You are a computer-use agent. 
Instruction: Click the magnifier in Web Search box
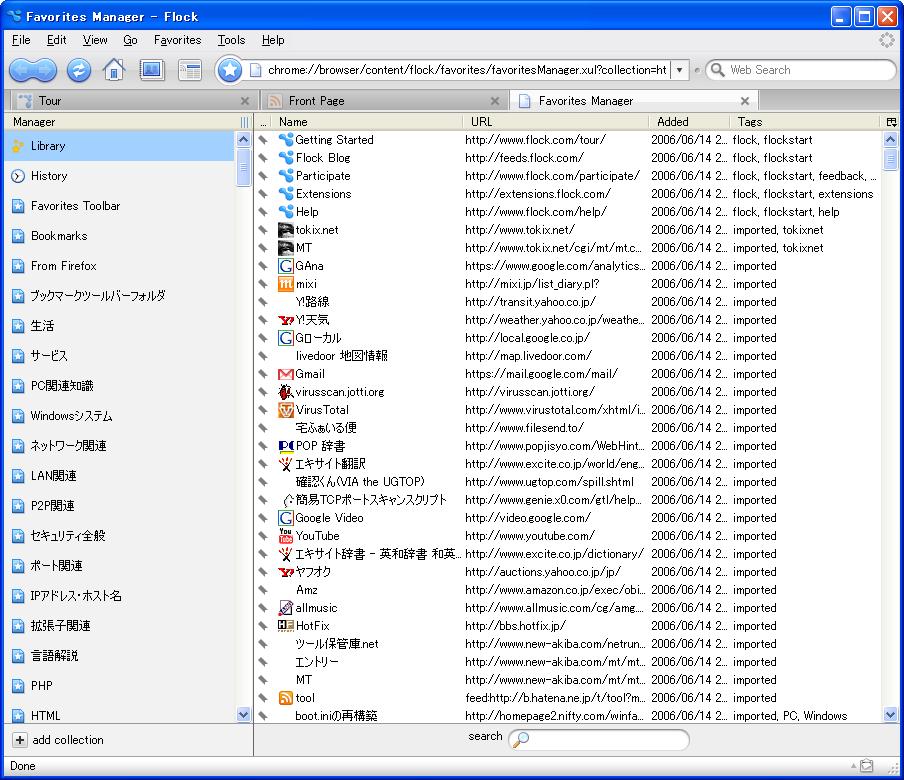pos(717,70)
